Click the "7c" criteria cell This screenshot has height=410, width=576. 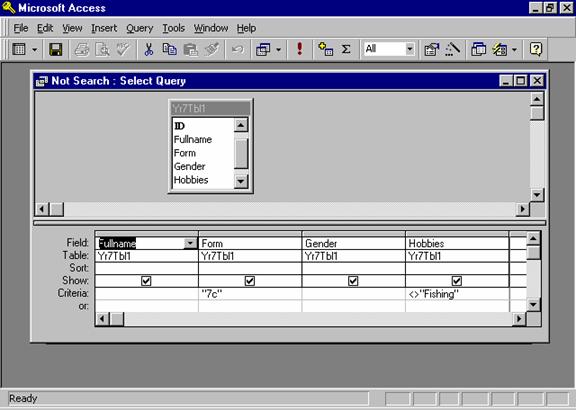(250, 294)
